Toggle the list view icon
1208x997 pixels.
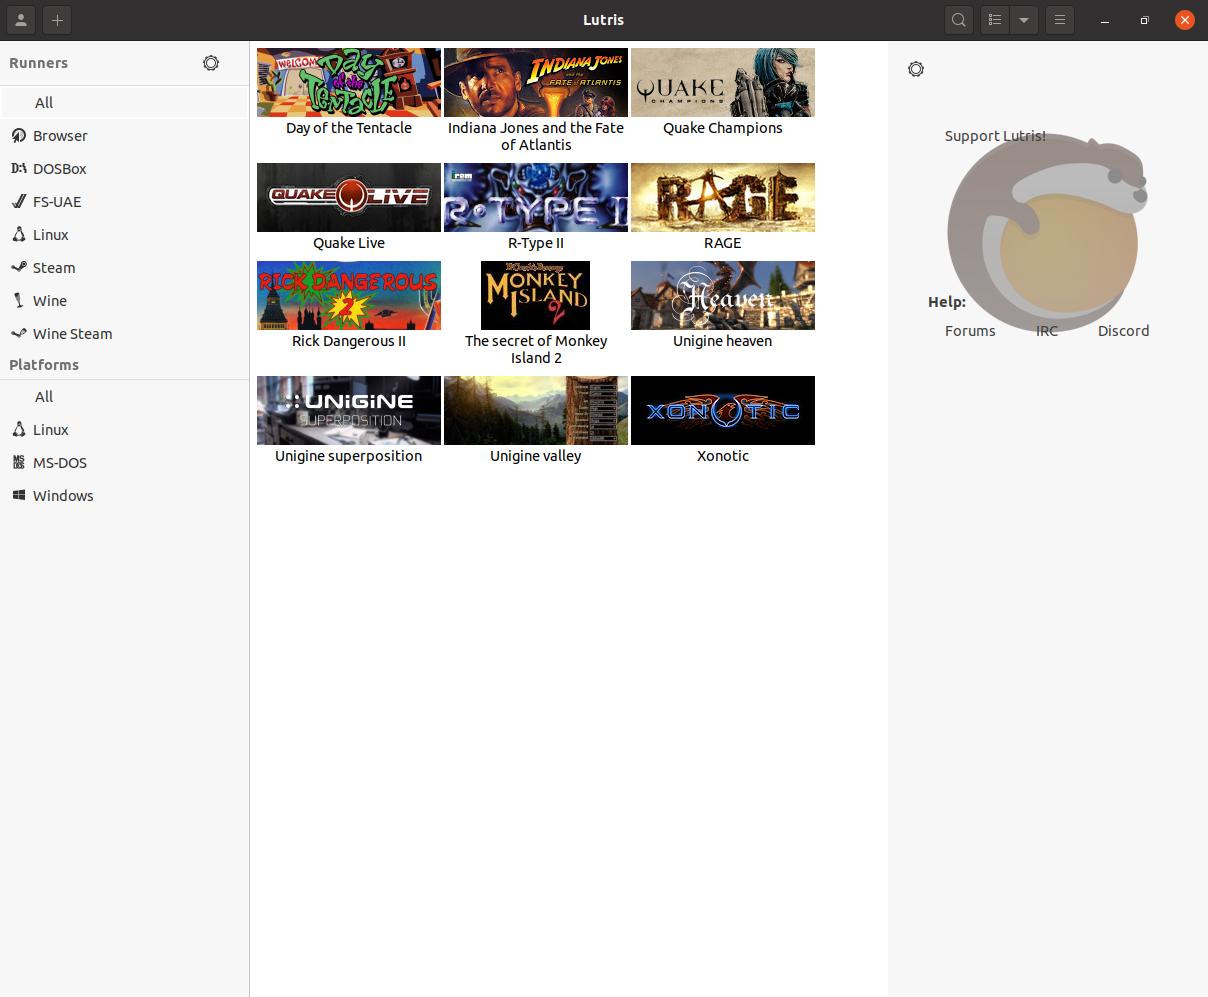(995, 20)
